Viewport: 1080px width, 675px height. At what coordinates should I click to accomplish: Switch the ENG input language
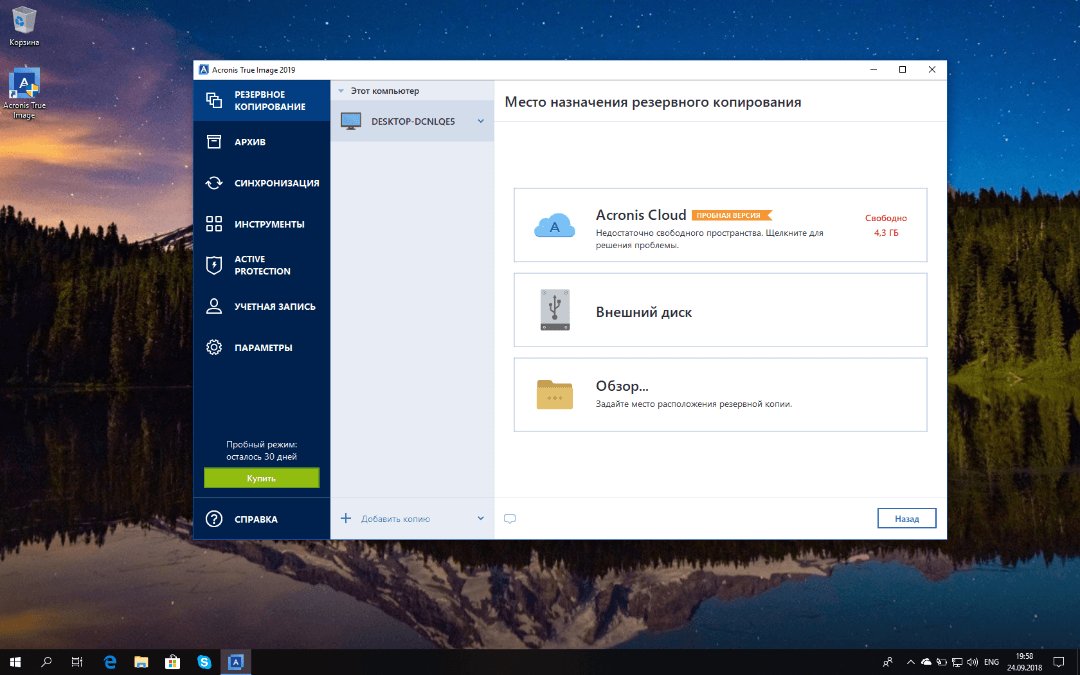pos(992,662)
